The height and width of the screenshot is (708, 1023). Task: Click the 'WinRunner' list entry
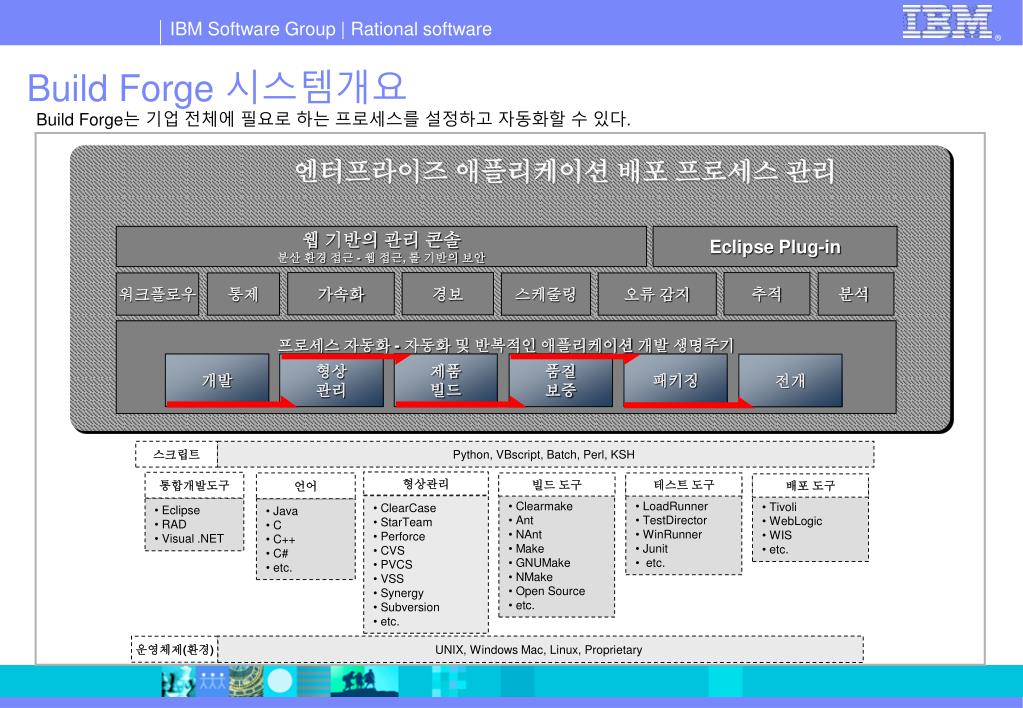(672, 534)
